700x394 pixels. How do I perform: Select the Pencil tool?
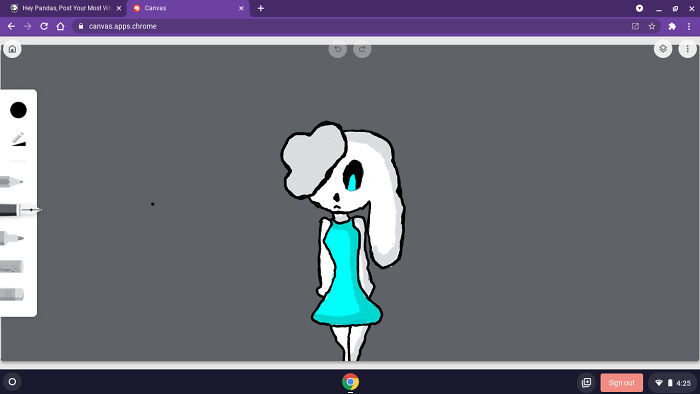(11, 182)
